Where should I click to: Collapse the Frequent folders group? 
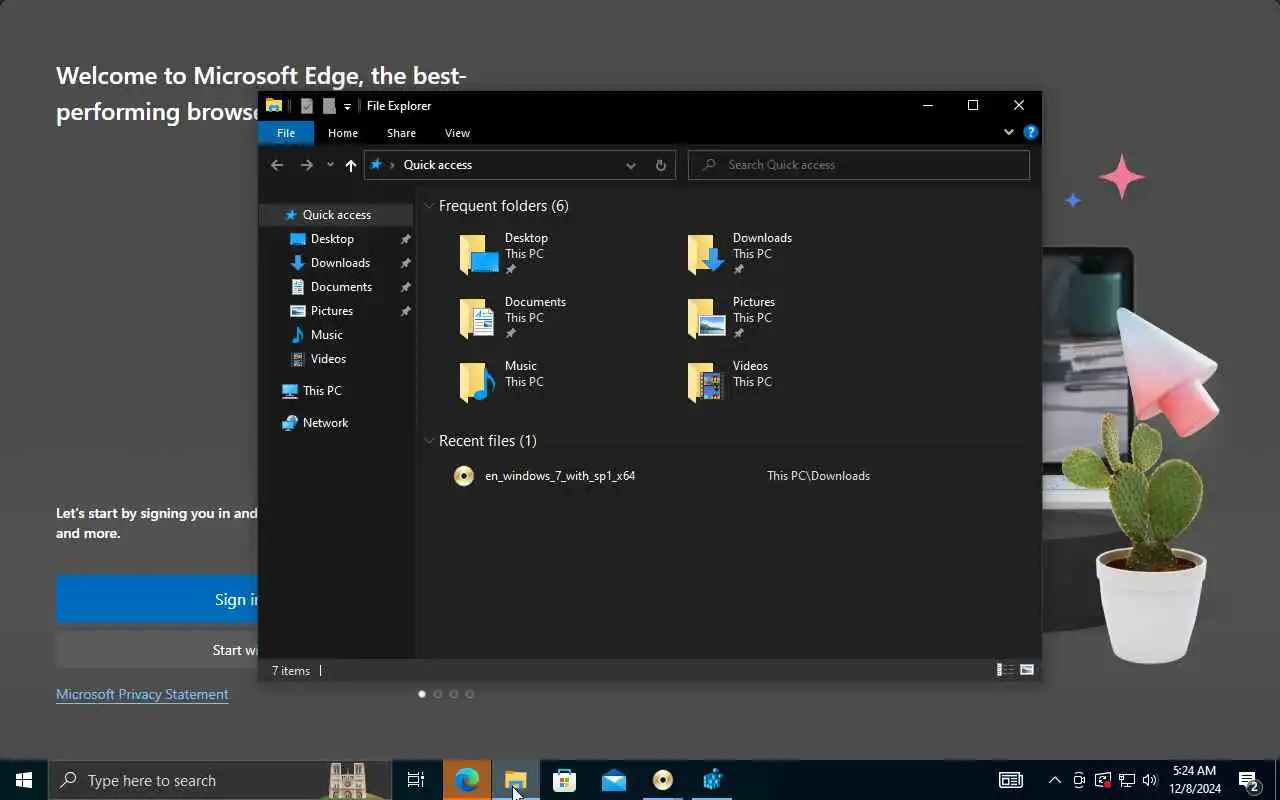pos(429,206)
